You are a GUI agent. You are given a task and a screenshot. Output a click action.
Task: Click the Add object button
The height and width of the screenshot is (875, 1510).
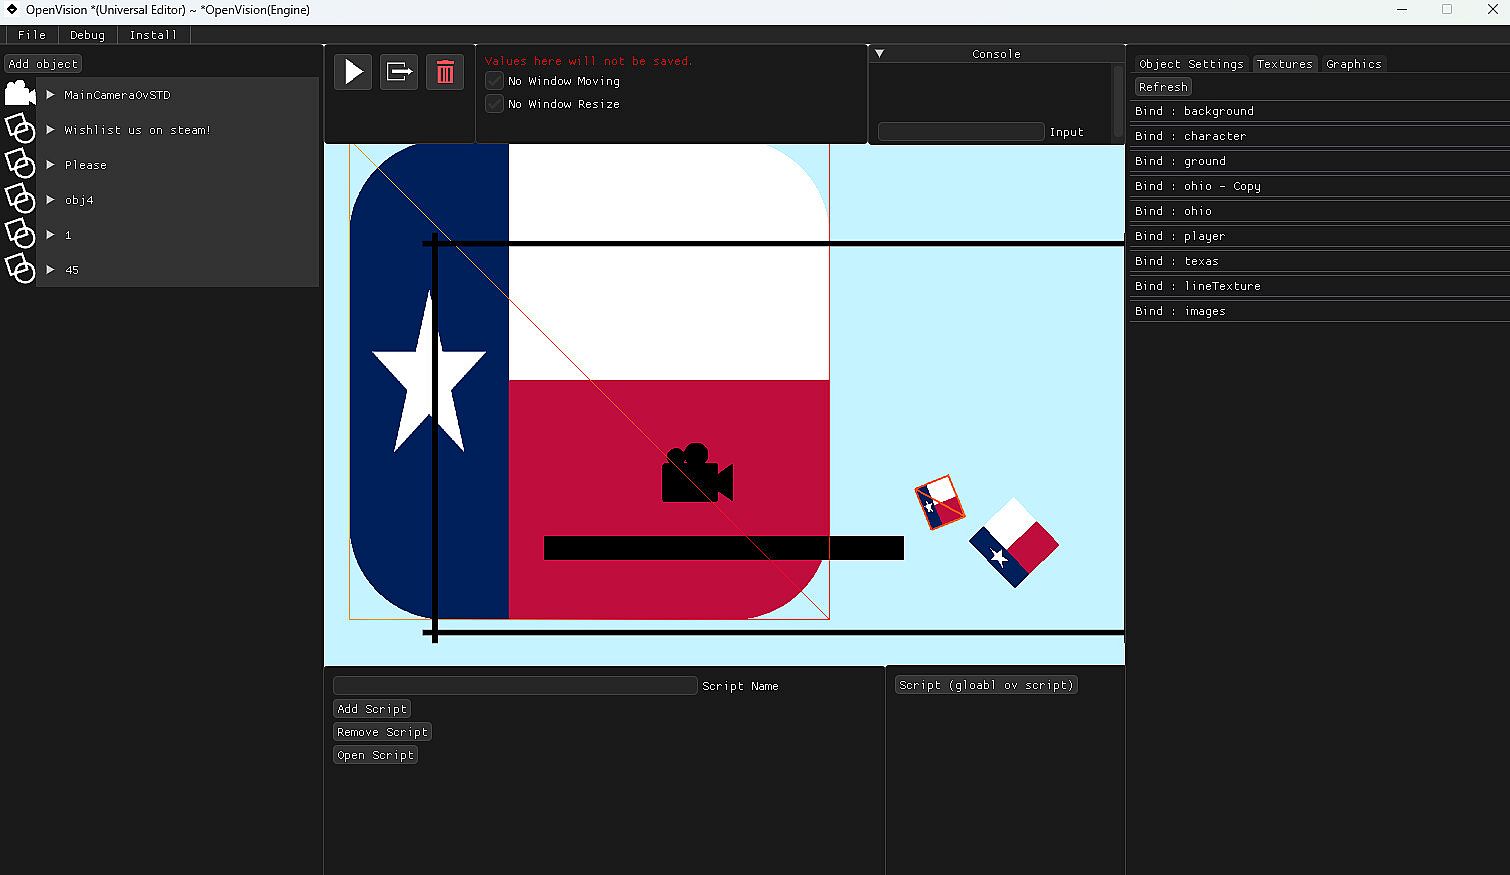(x=43, y=64)
